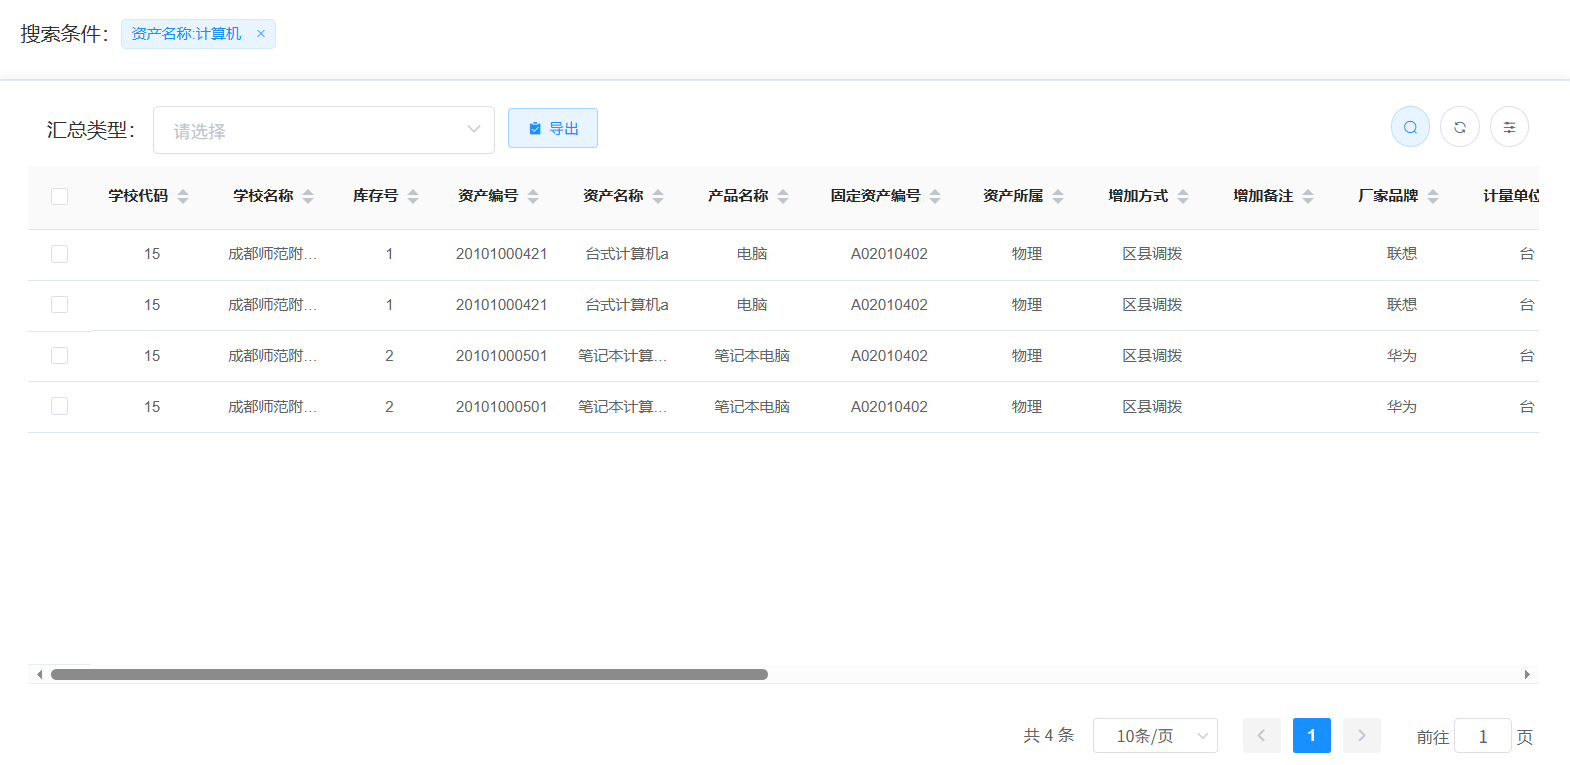Sort by 学校代码 column arrows
This screenshot has width=1570, height=765.
point(183,196)
